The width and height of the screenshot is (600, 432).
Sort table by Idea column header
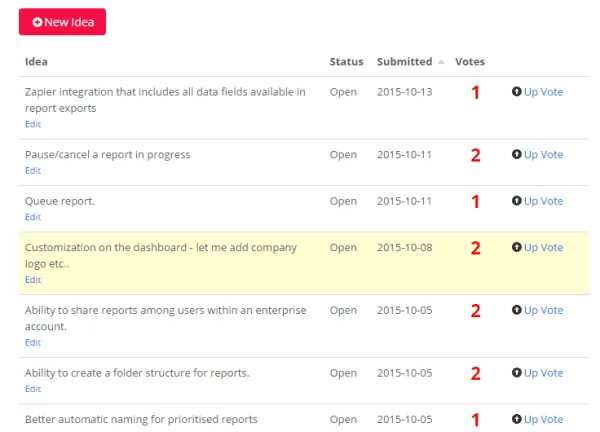[36, 62]
